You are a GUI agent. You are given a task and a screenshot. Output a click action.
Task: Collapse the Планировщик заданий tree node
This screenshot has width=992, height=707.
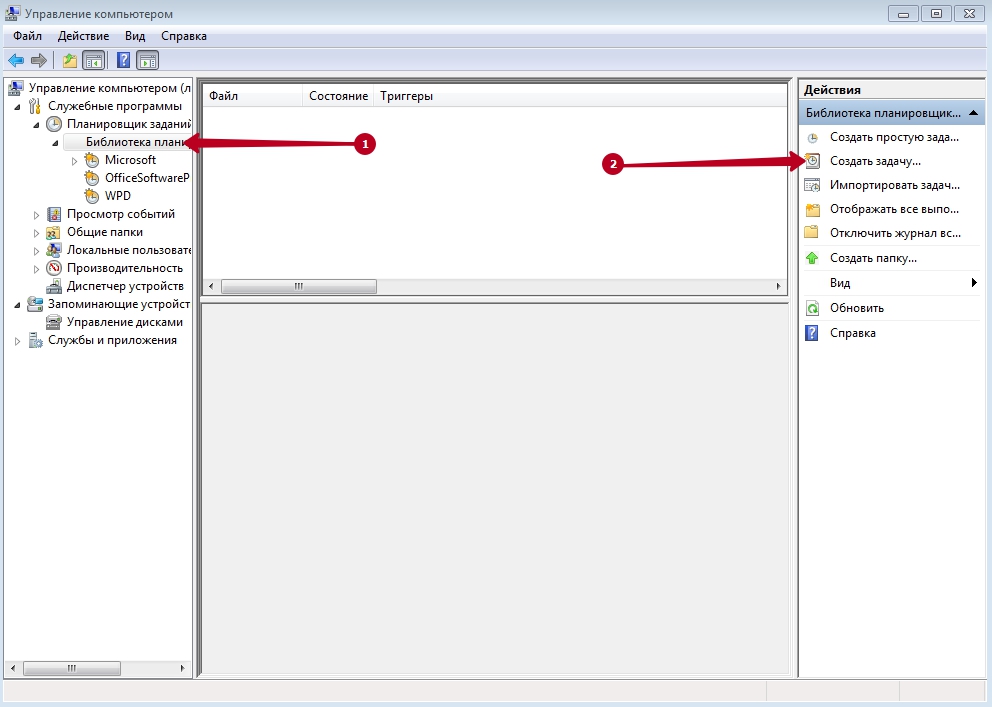36,125
